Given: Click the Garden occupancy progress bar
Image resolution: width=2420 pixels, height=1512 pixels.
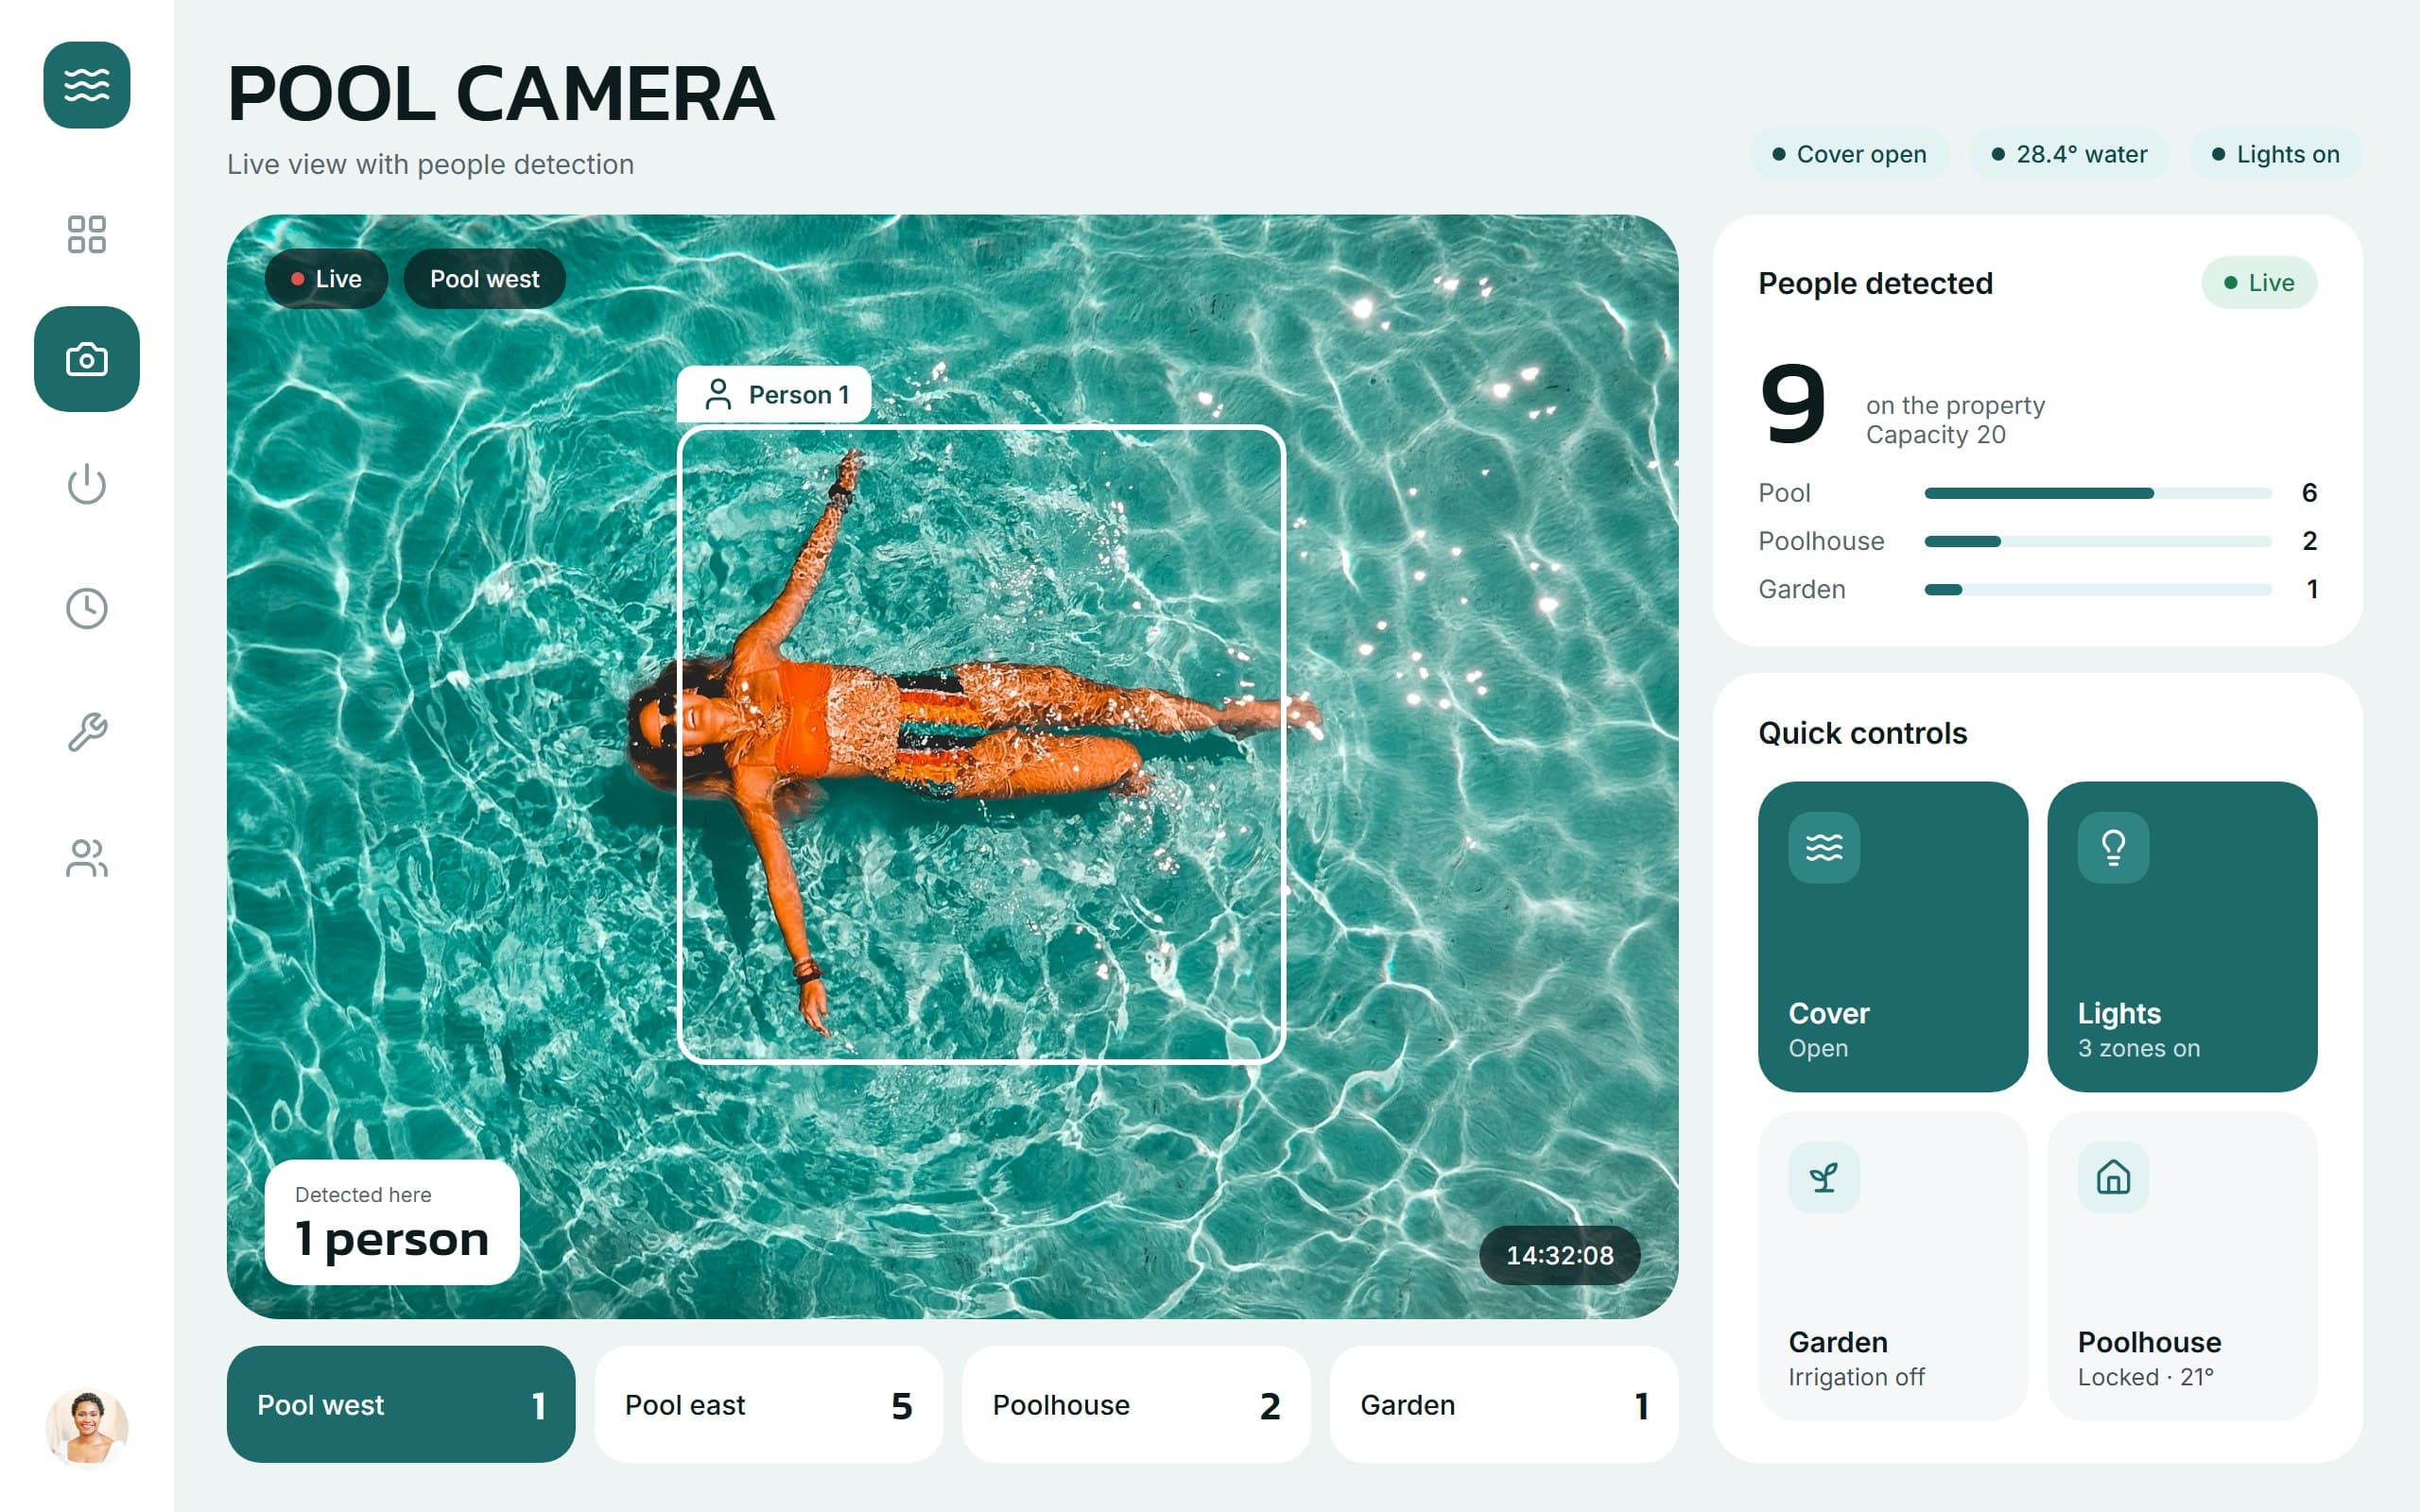Looking at the screenshot, I should 2098,589.
